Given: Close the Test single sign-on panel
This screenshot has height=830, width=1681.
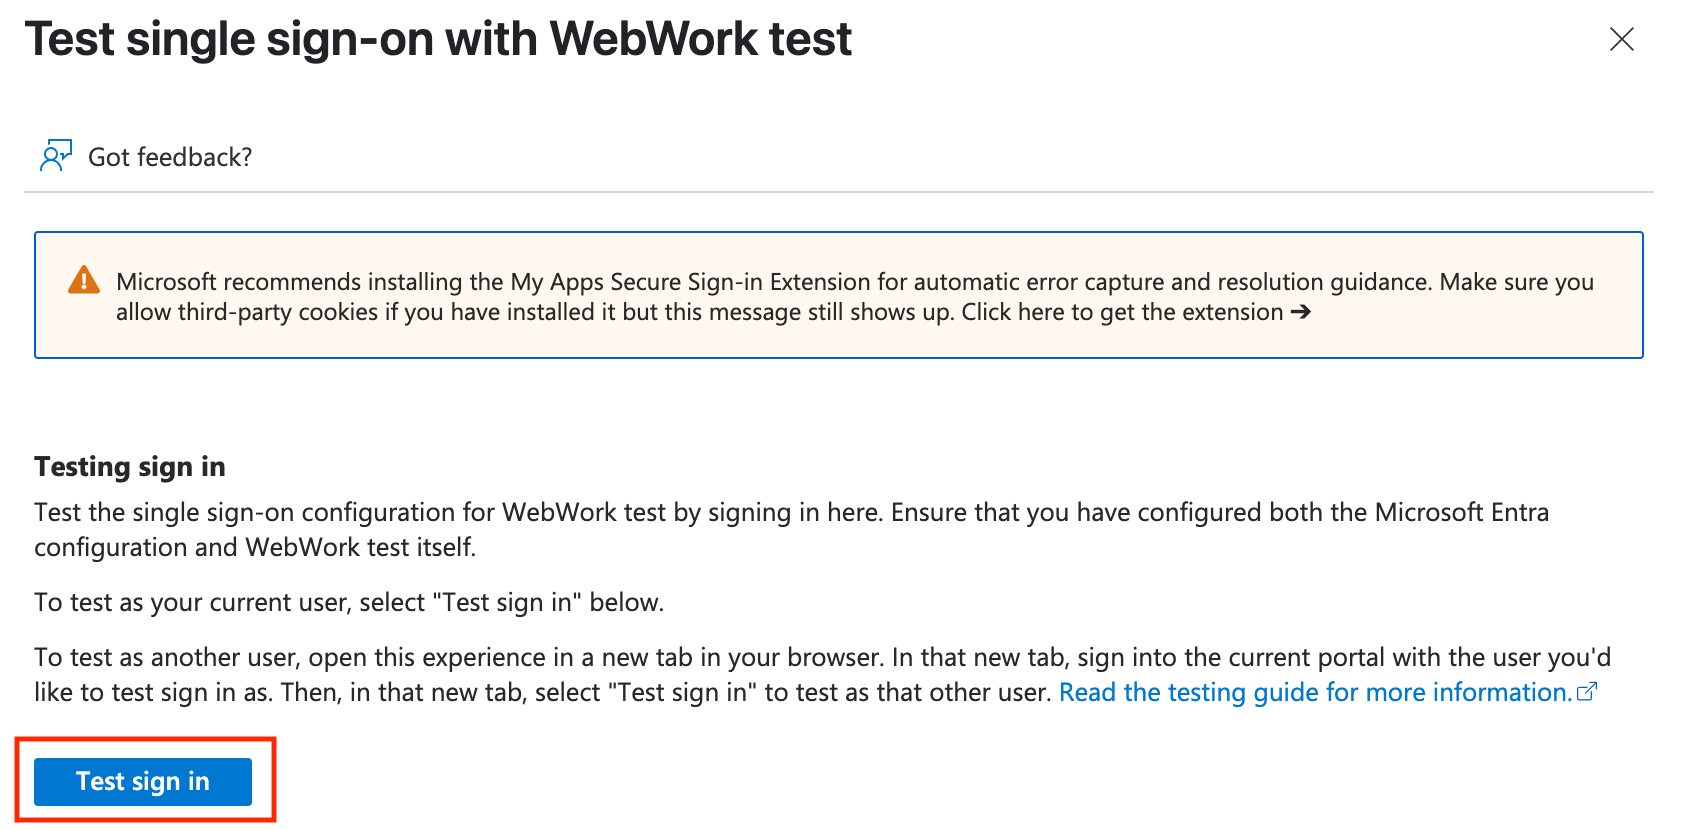Looking at the screenshot, I should (x=1622, y=40).
